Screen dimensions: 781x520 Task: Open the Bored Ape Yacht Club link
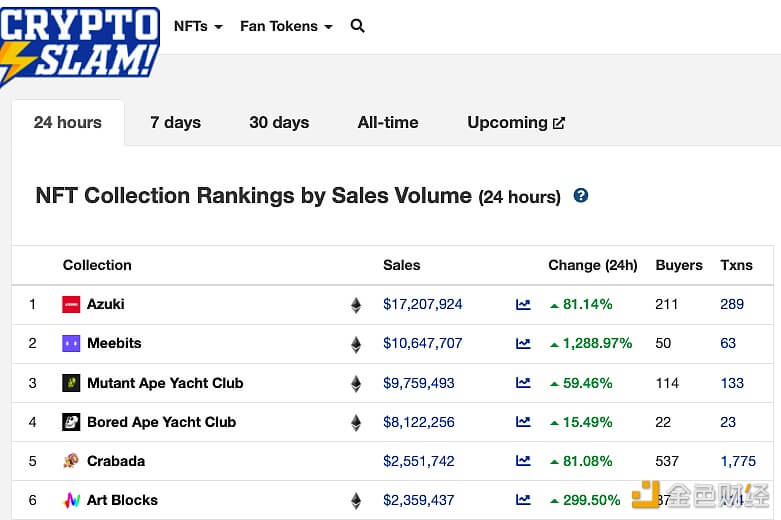coord(161,422)
